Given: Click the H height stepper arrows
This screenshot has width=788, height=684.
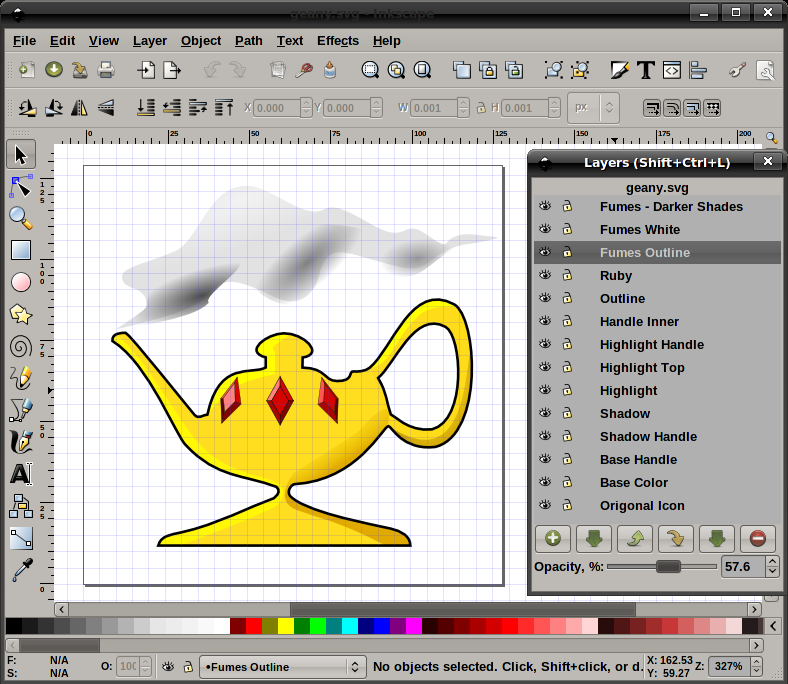Looking at the screenshot, I should [x=554, y=108].
